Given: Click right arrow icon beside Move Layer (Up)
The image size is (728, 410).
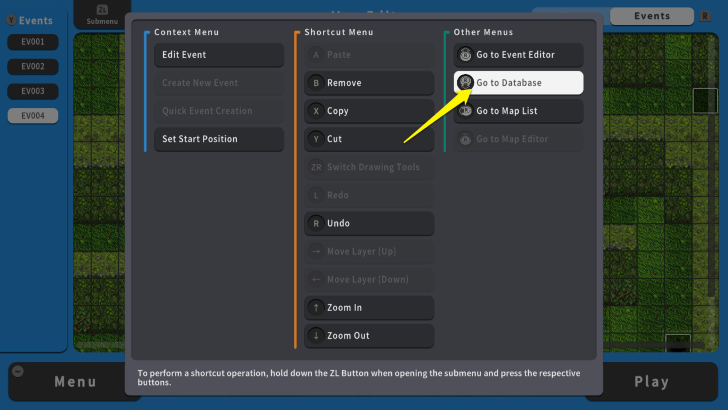Looking at the screenshot, I should point(316,251).
